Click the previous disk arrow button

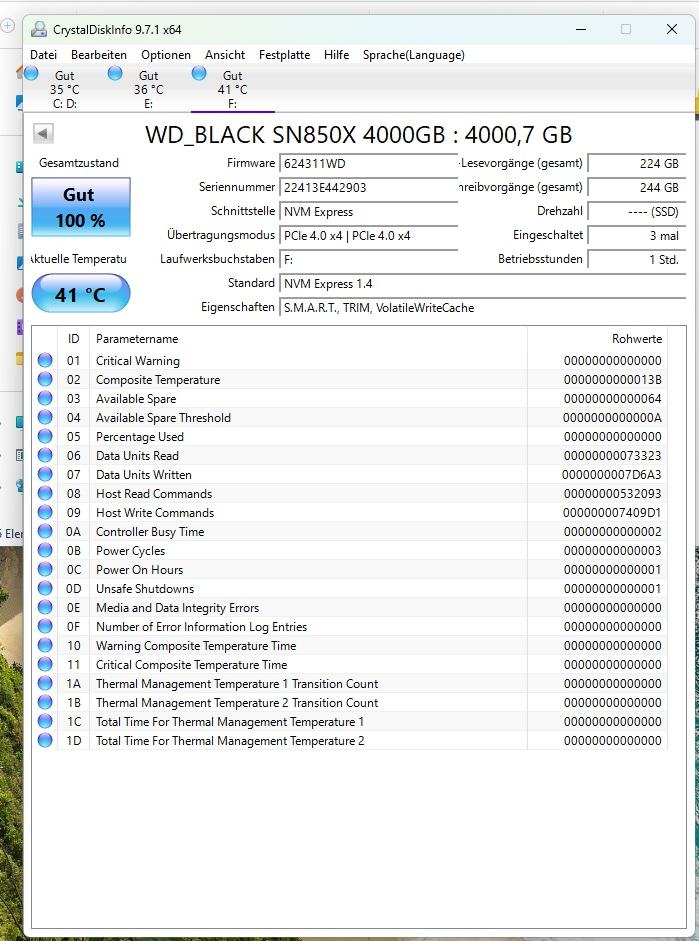pos(43,133)
